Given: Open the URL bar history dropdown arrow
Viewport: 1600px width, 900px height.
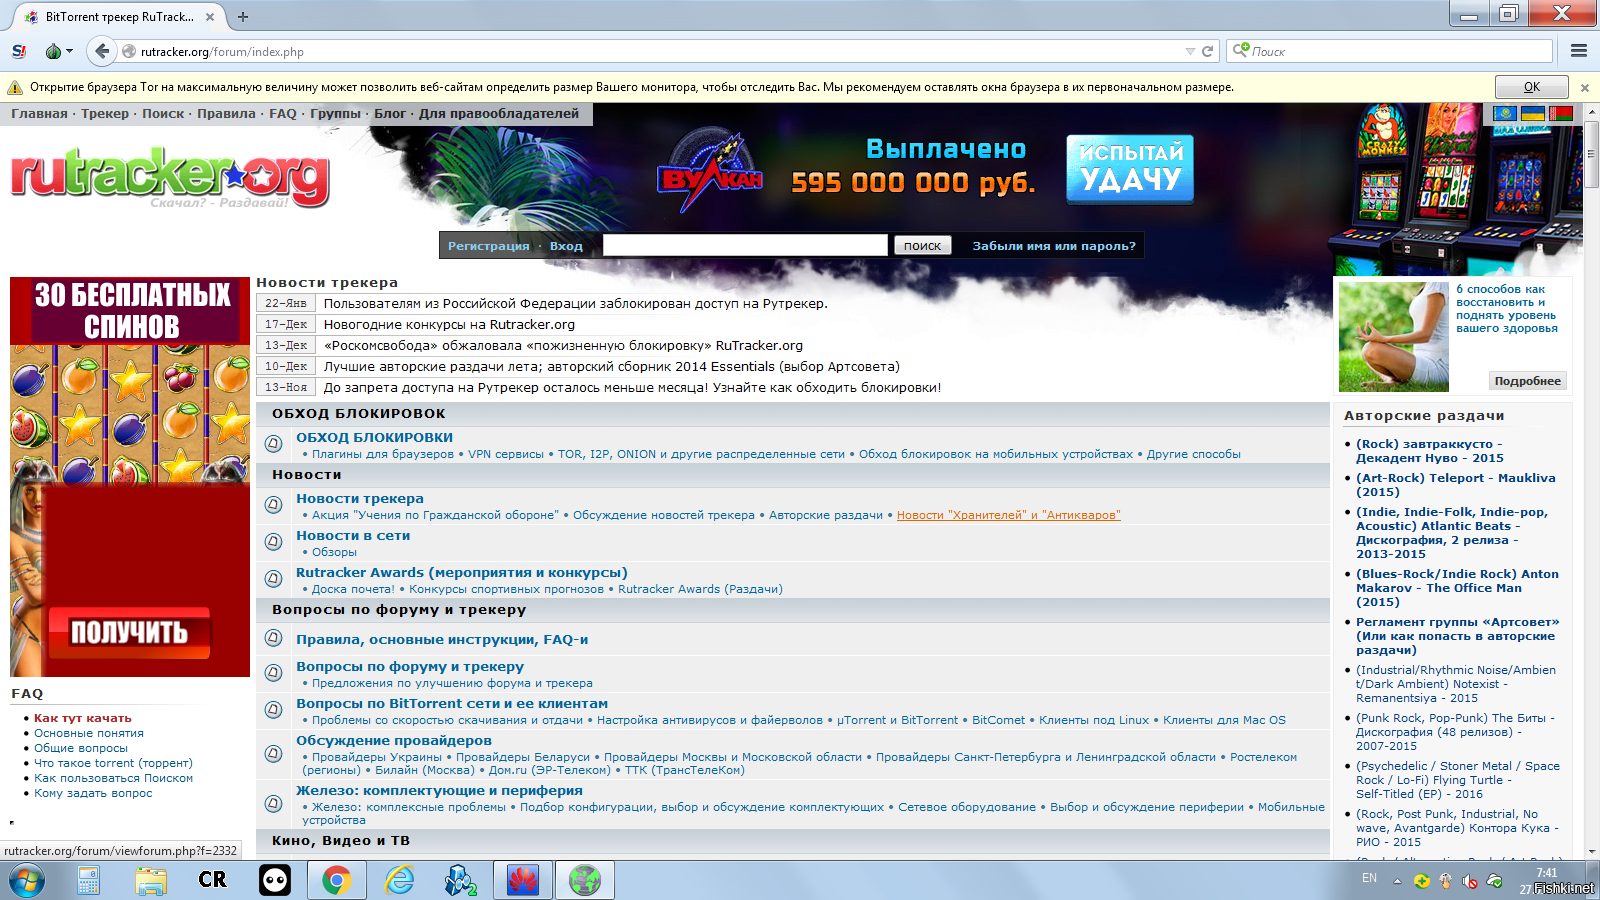Looking at the screenshot, I should click(1190, 51).
